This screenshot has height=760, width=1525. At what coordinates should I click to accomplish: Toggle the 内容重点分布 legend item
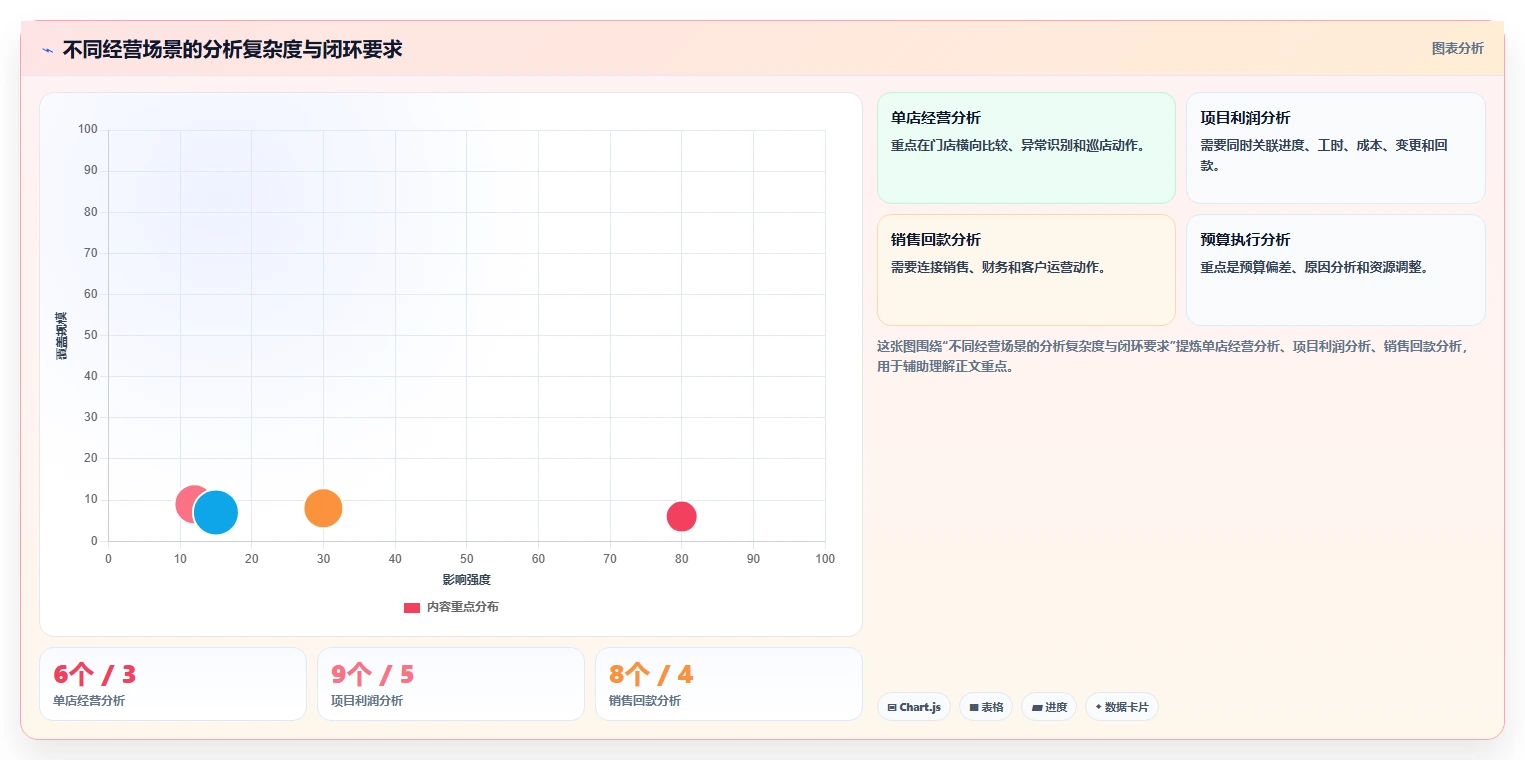point(451,607)
